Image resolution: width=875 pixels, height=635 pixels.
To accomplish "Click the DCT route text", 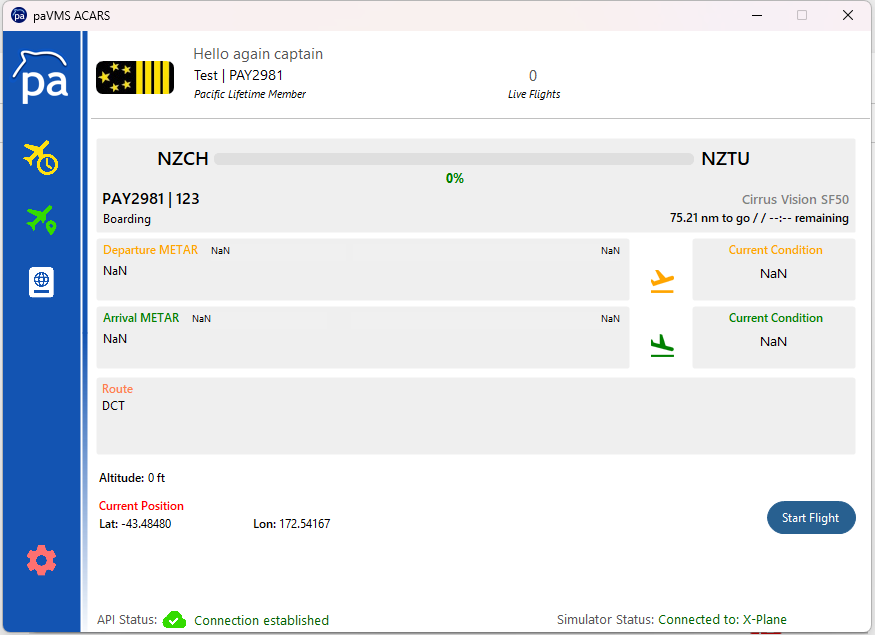I will (113, 406).
